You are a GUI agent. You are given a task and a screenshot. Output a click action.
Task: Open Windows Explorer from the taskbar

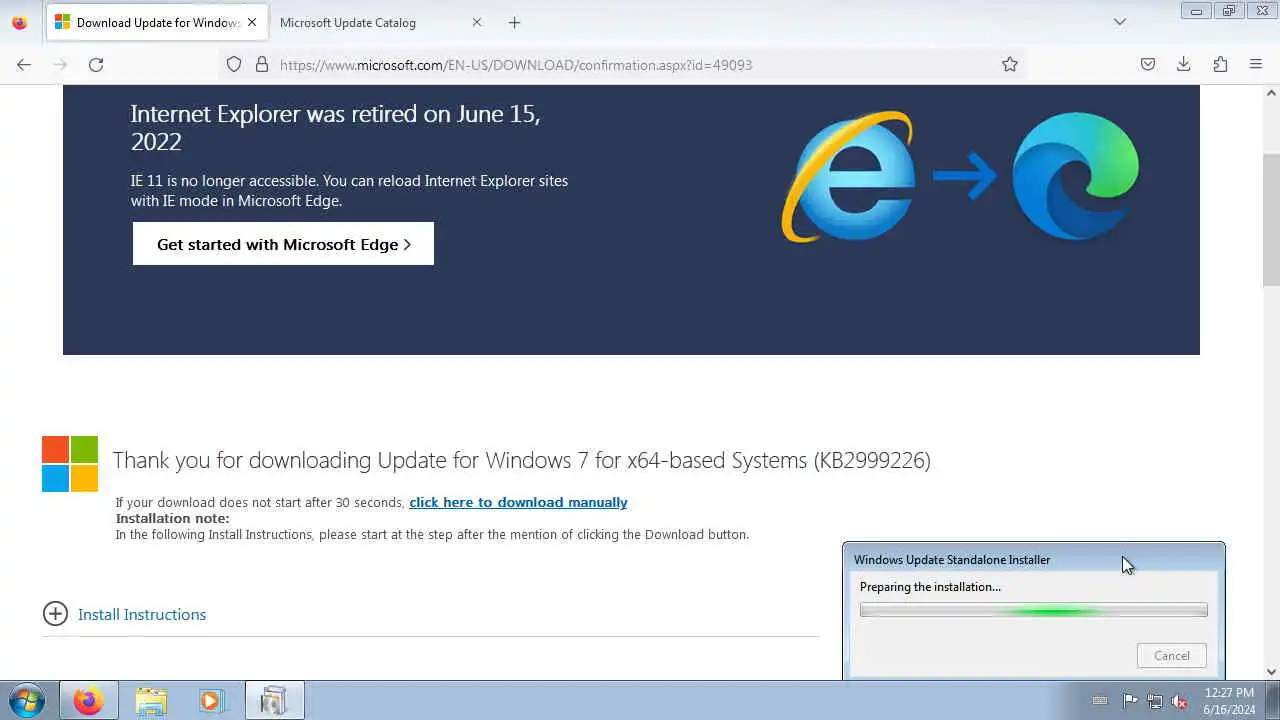[x=151, y=701]
